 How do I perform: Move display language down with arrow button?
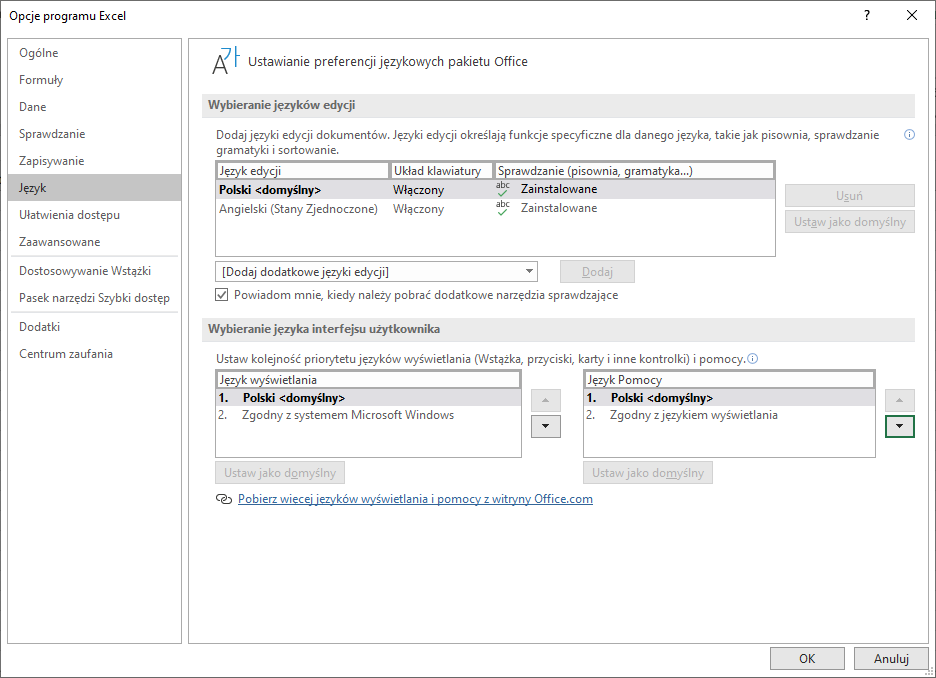coord(546,426)
